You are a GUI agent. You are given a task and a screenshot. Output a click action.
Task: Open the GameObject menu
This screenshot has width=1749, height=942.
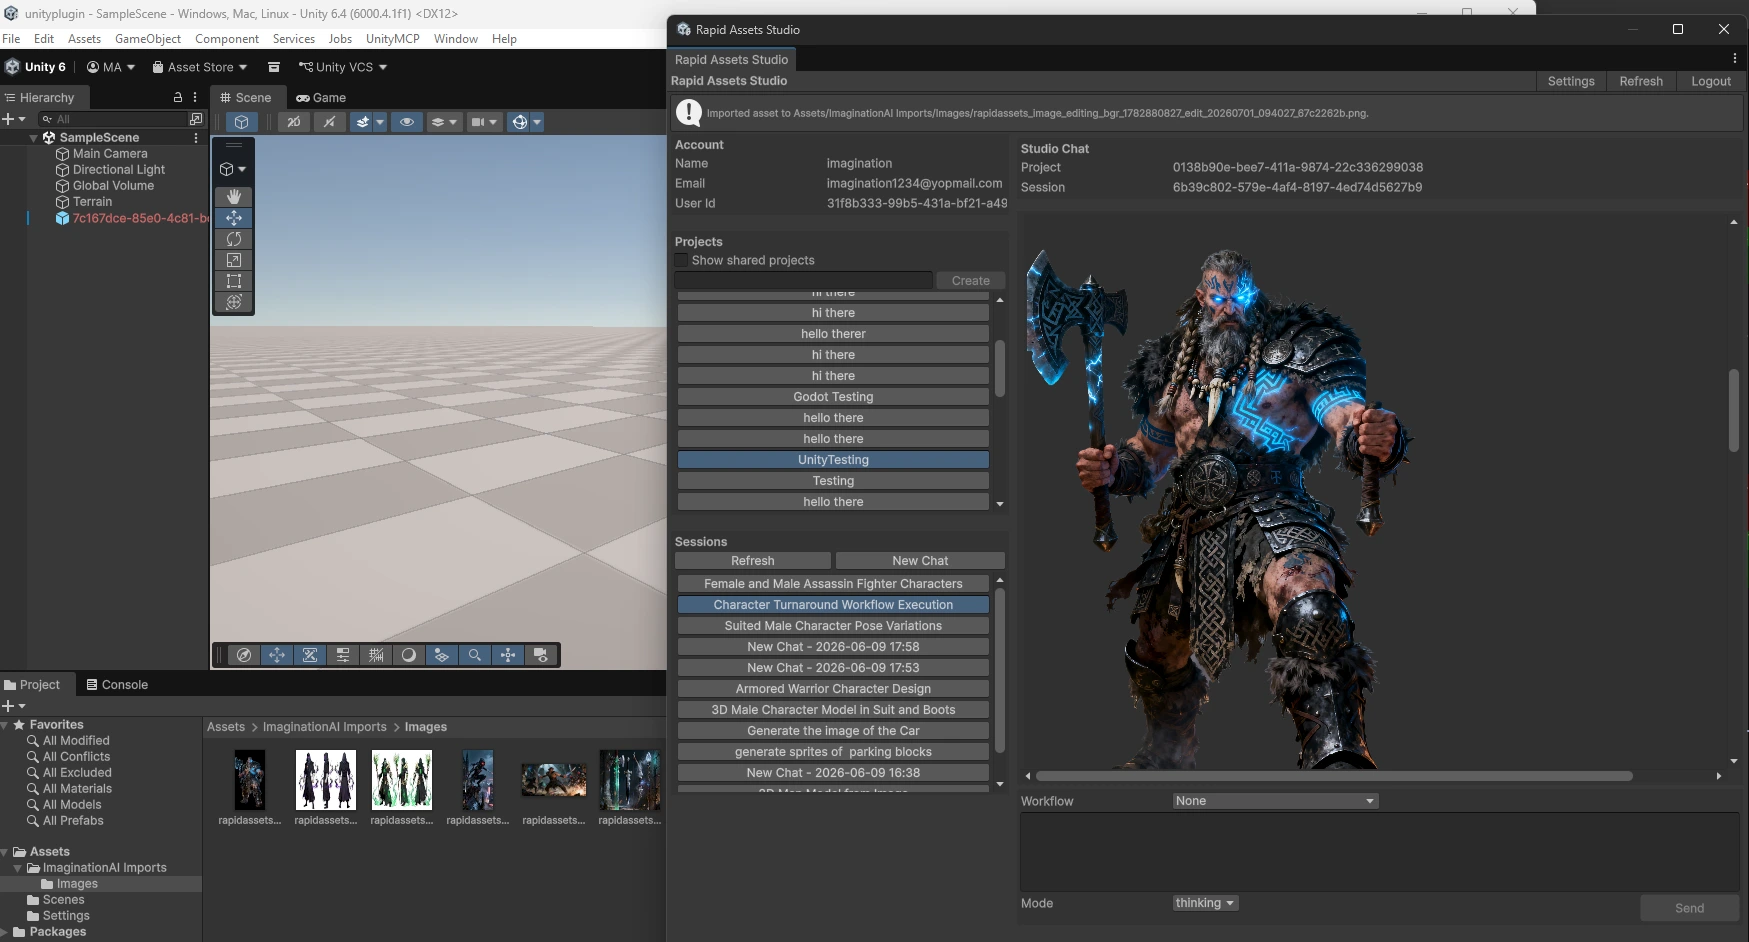(x=148, y=39)
